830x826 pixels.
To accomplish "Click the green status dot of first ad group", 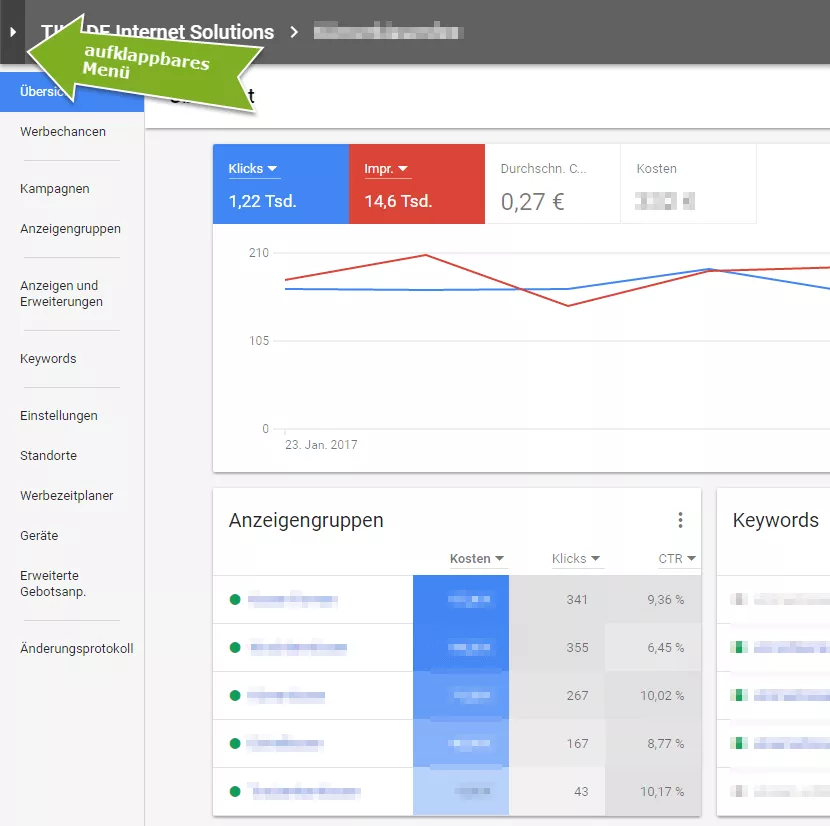I will click(235, 600).
